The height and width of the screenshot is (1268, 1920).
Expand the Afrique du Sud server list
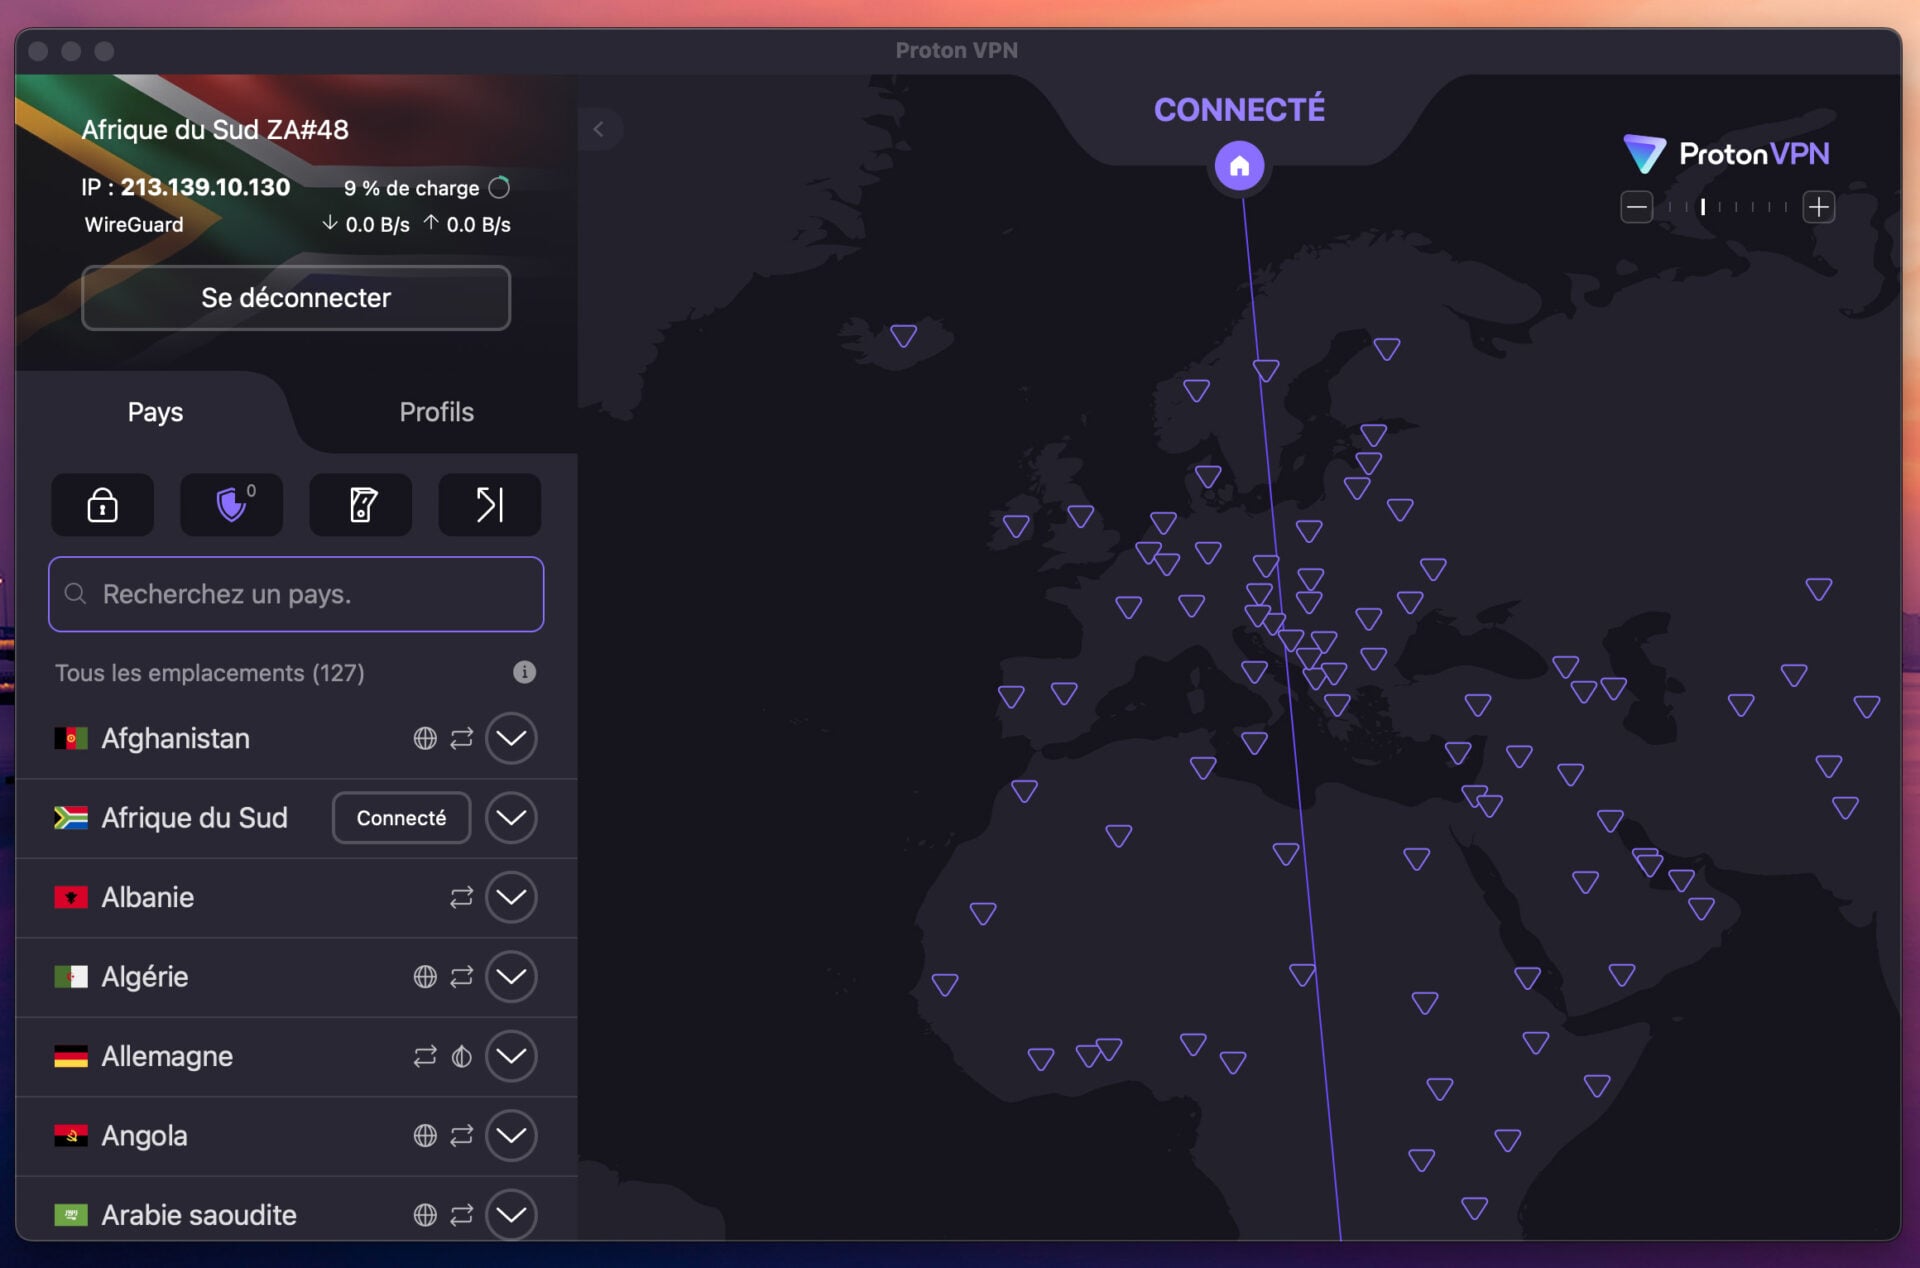point(511,818)
